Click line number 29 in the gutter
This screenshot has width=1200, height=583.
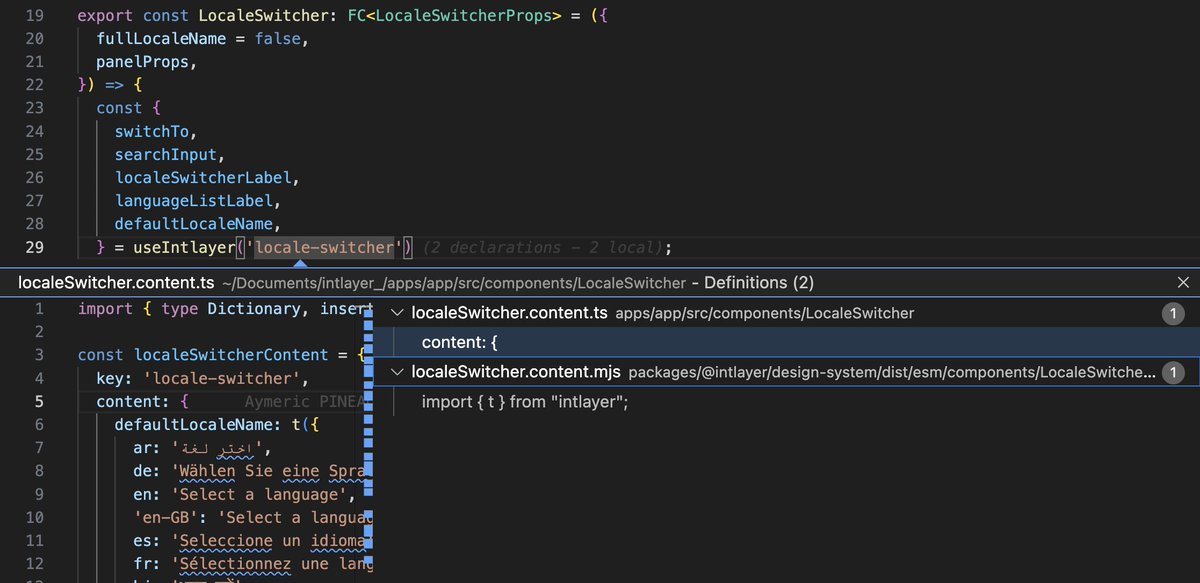pos(34,247)
